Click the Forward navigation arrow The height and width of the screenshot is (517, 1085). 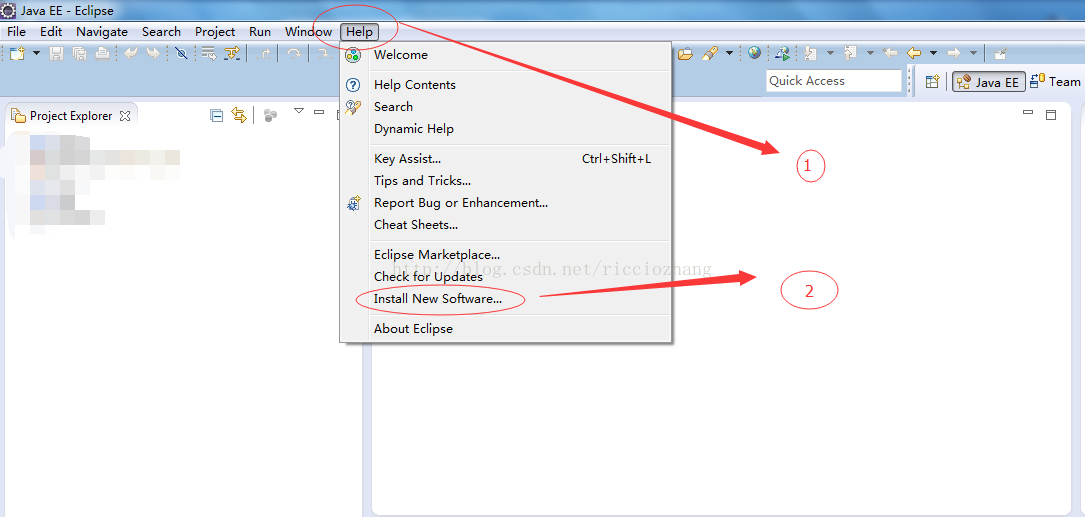point(954,53)
